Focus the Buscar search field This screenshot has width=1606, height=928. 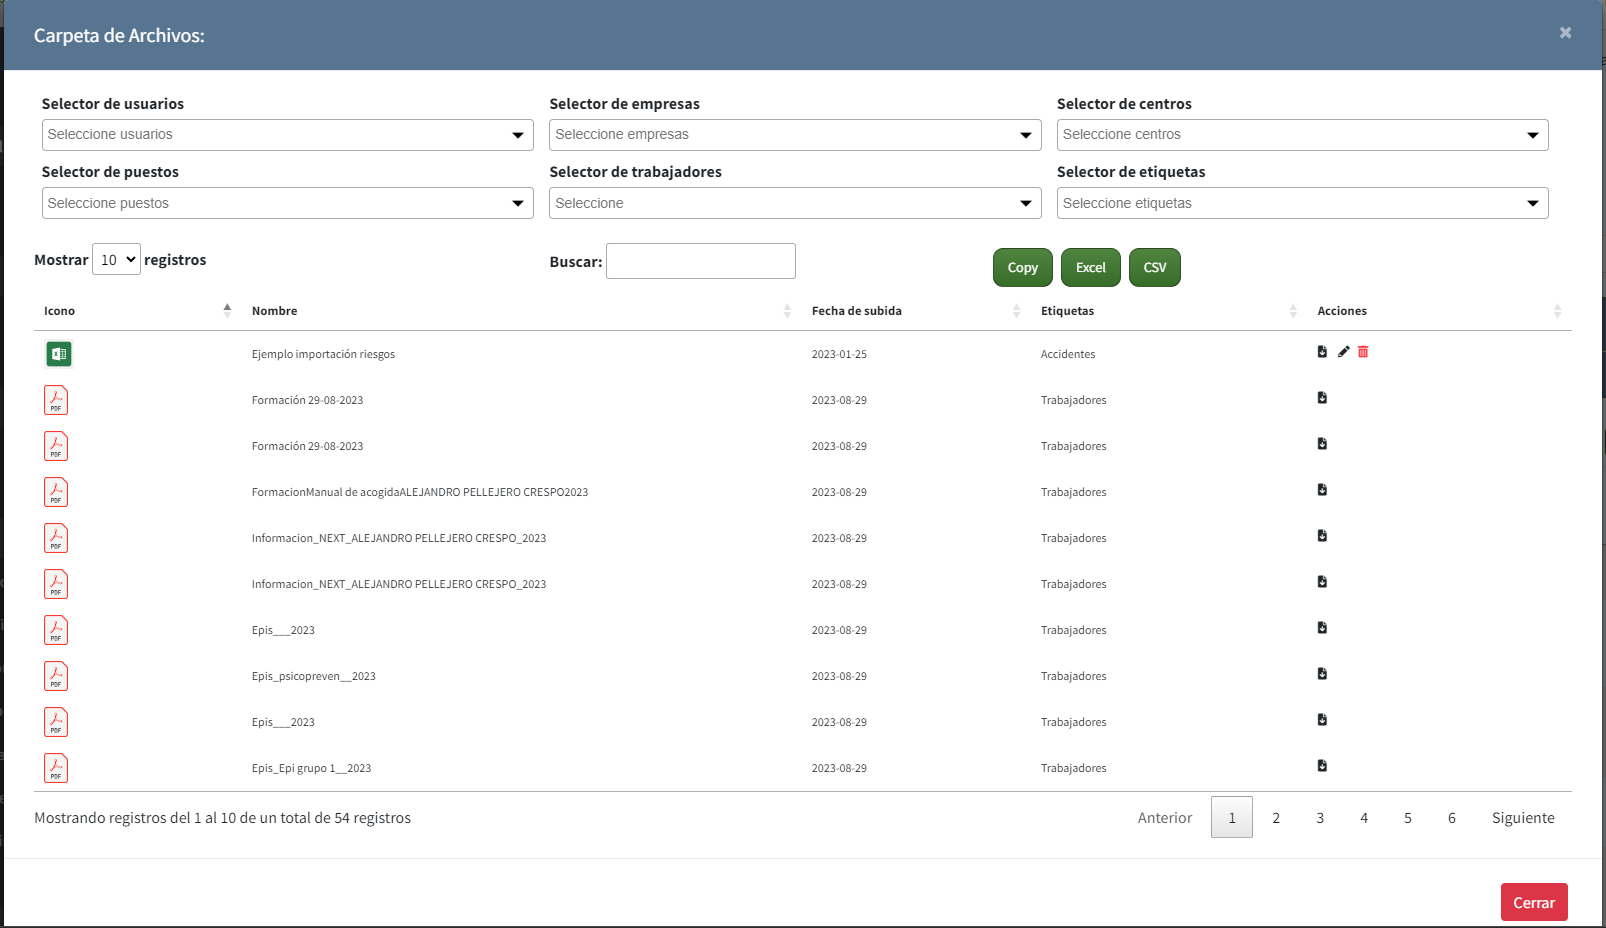point(701,261)
